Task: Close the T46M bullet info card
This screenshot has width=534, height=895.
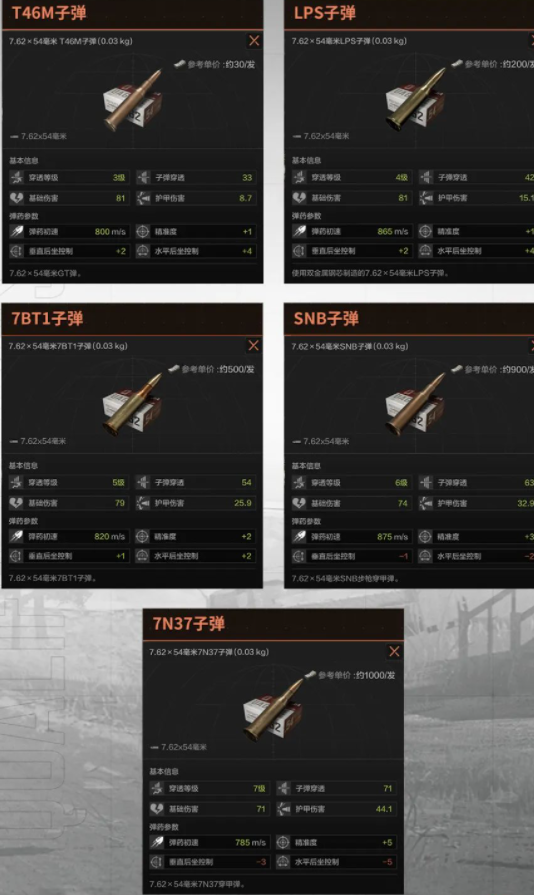Action: point(254,41)
